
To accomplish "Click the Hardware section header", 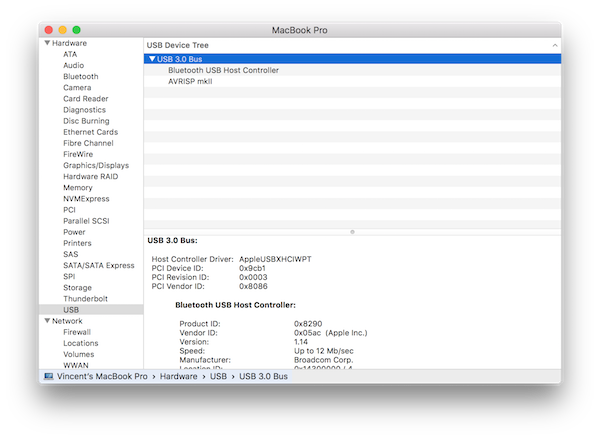I will (x=69, y=43).
